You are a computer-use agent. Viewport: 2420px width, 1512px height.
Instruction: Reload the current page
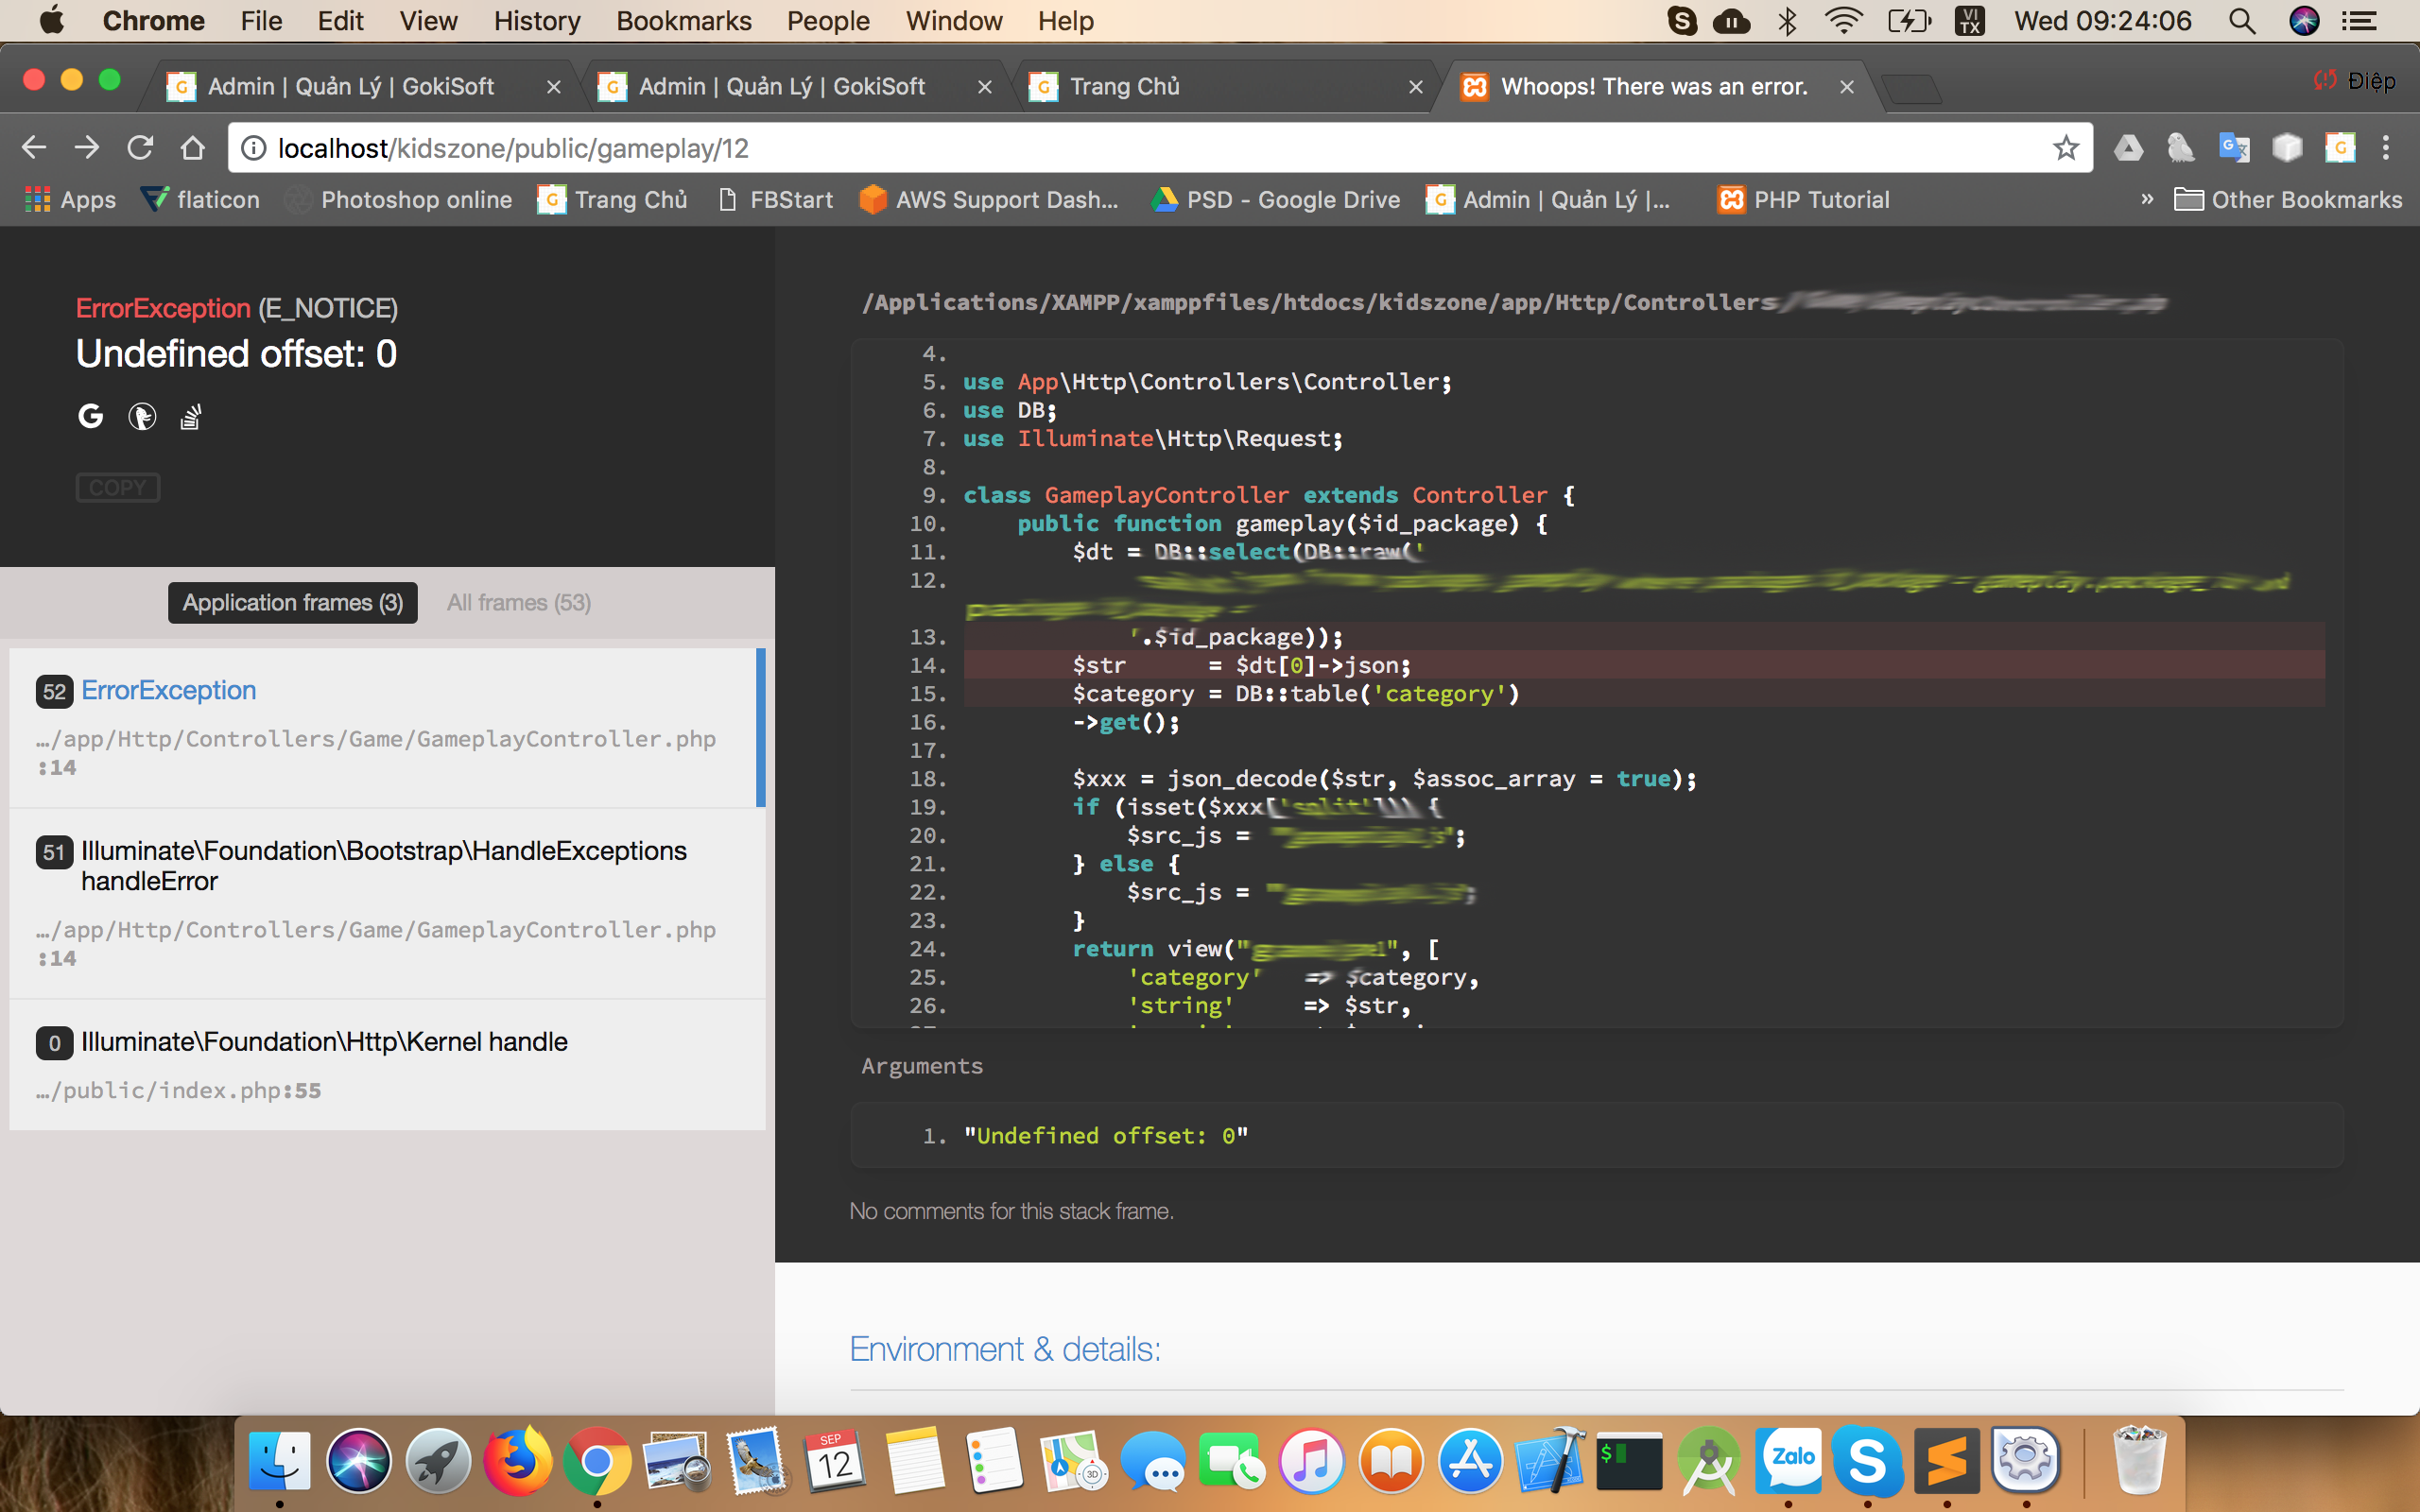tap(140, 148)
